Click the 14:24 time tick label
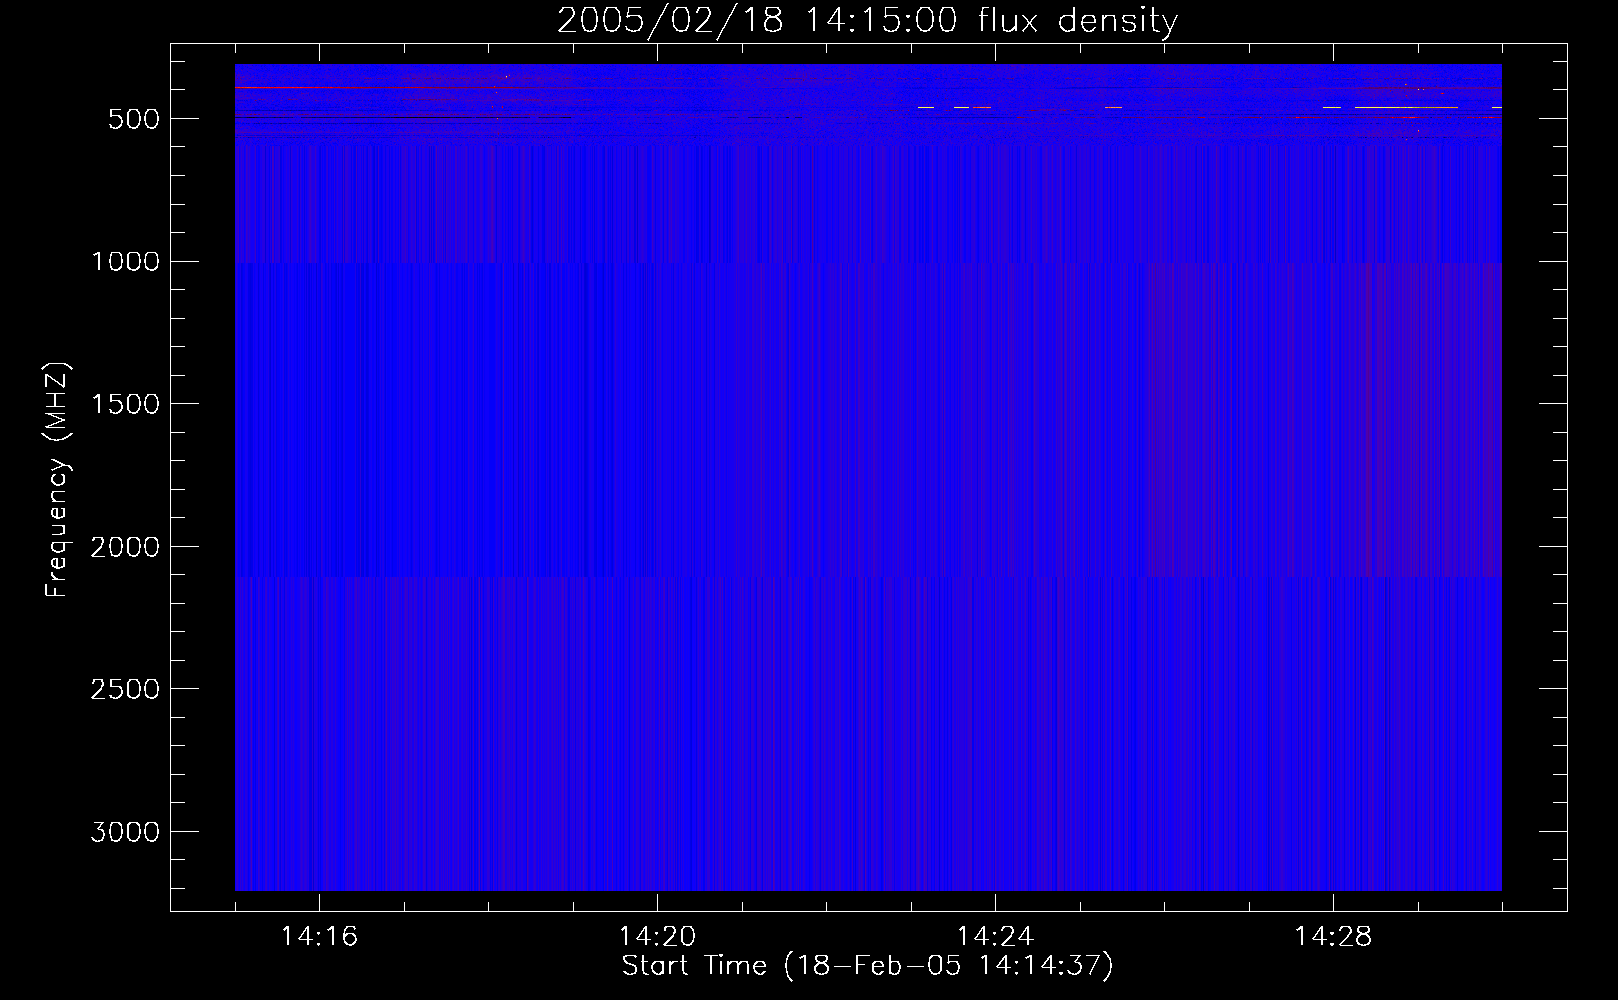 [995, 937]
